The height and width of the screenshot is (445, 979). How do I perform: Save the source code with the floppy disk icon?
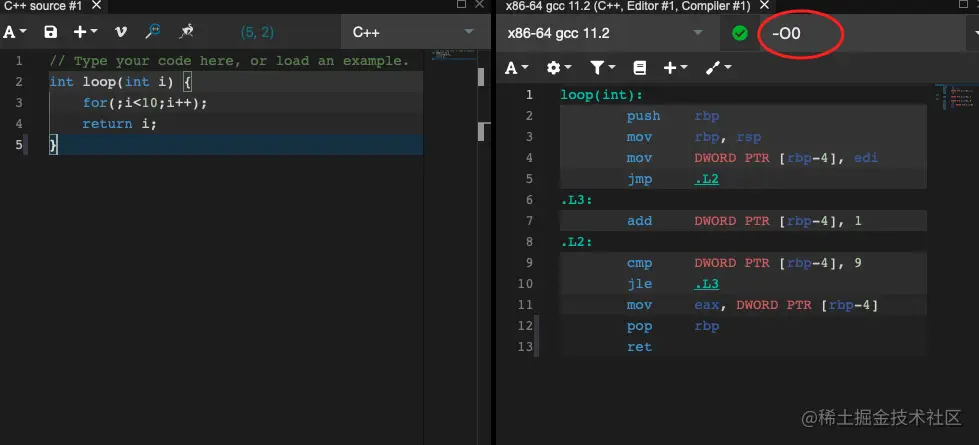point(51,32)
